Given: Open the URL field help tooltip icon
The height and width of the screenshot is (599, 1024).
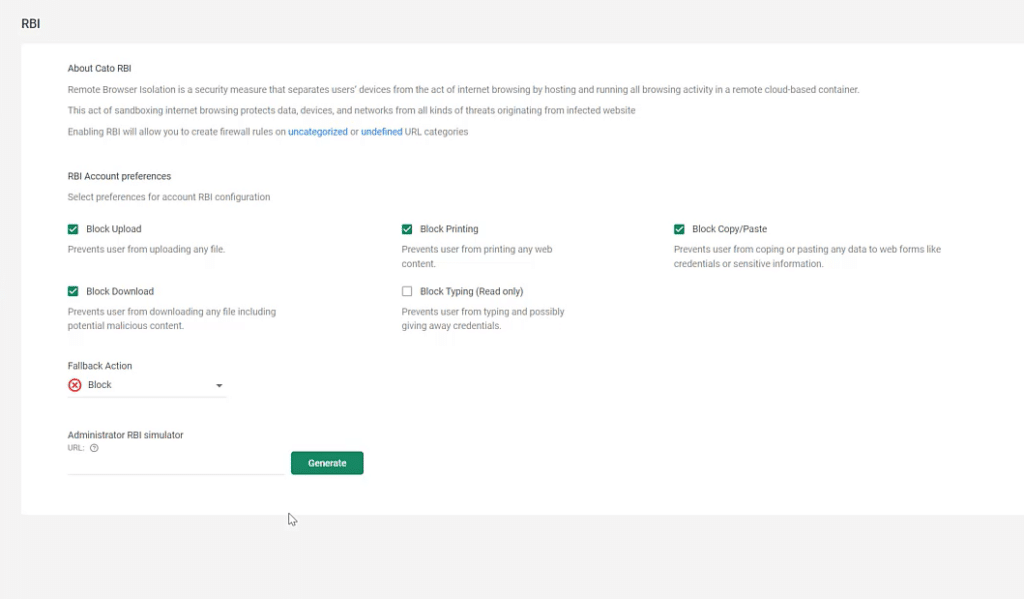Looking at the screenshot, I should point(94,447).
